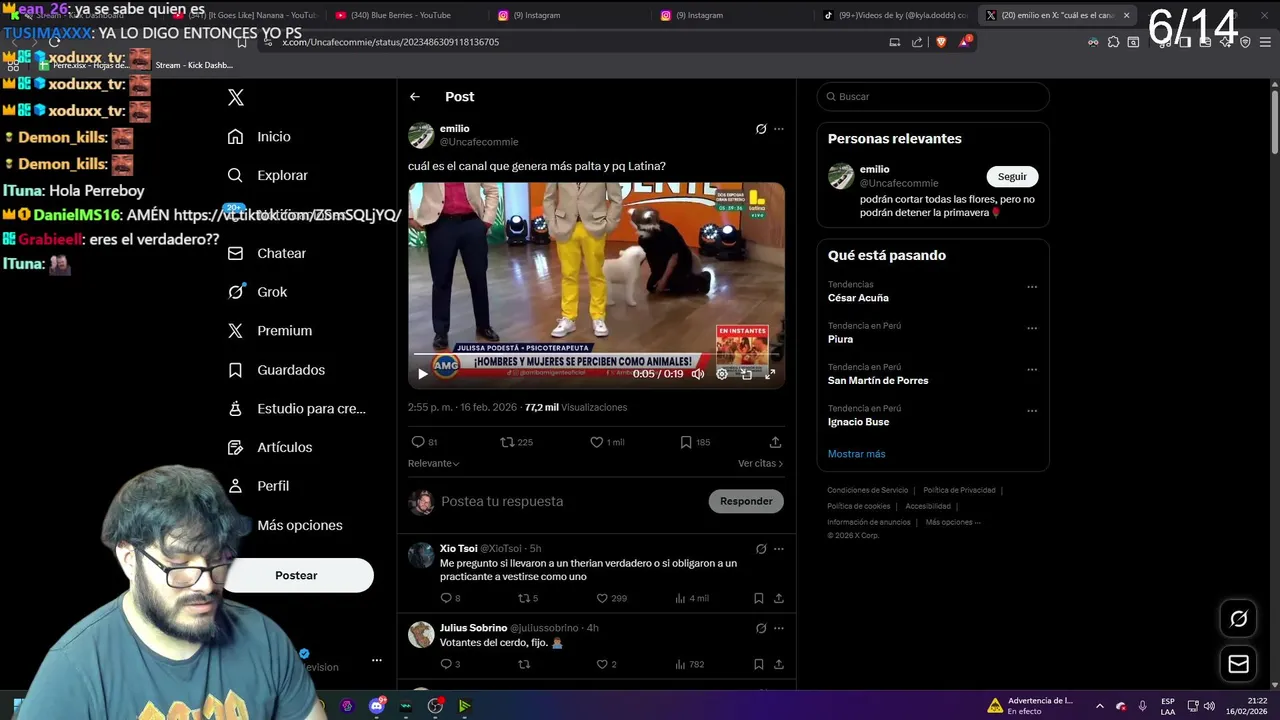This screenshot has width=1280, height=720.
Task: Open video settings gear
Action: pos(722,374)
